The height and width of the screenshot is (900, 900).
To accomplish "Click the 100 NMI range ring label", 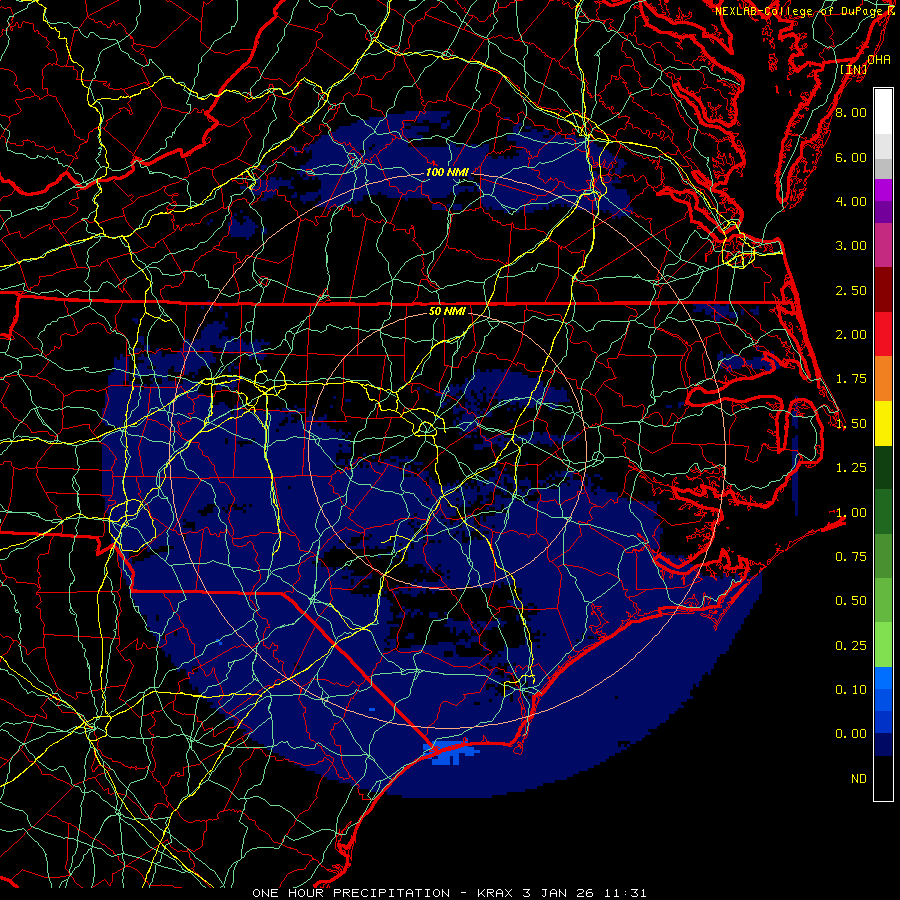I will click(447, 172).
